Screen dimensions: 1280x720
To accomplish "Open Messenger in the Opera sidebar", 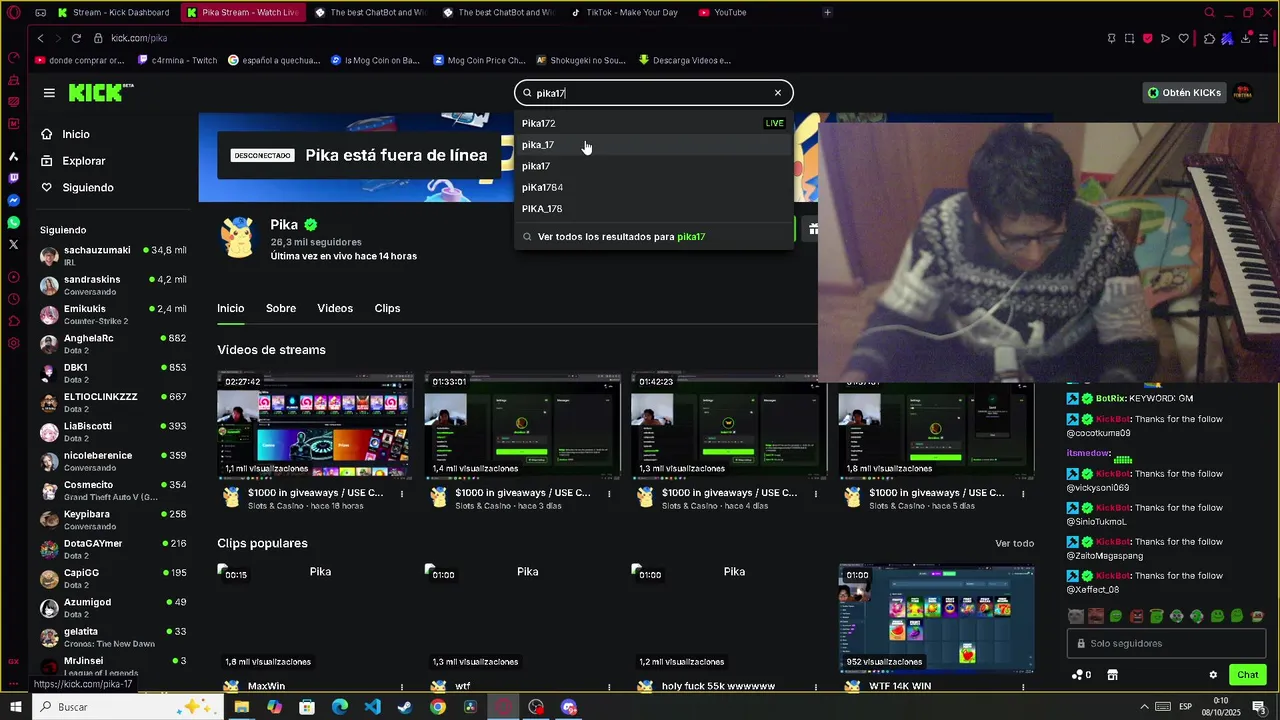I will tap(13, 200).
